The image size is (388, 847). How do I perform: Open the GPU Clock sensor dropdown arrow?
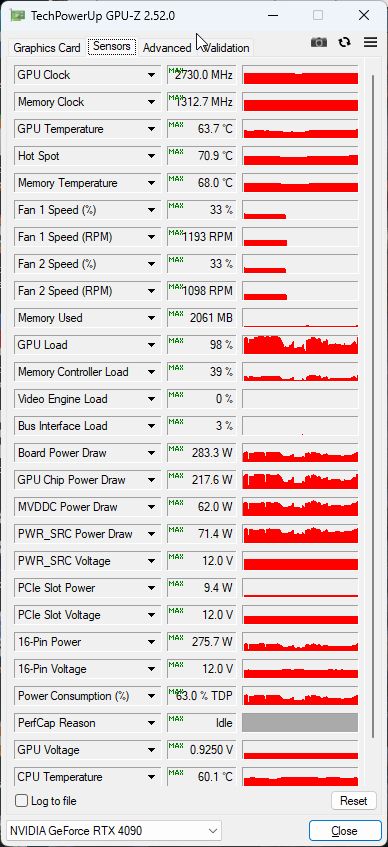[x=151, y=75]
